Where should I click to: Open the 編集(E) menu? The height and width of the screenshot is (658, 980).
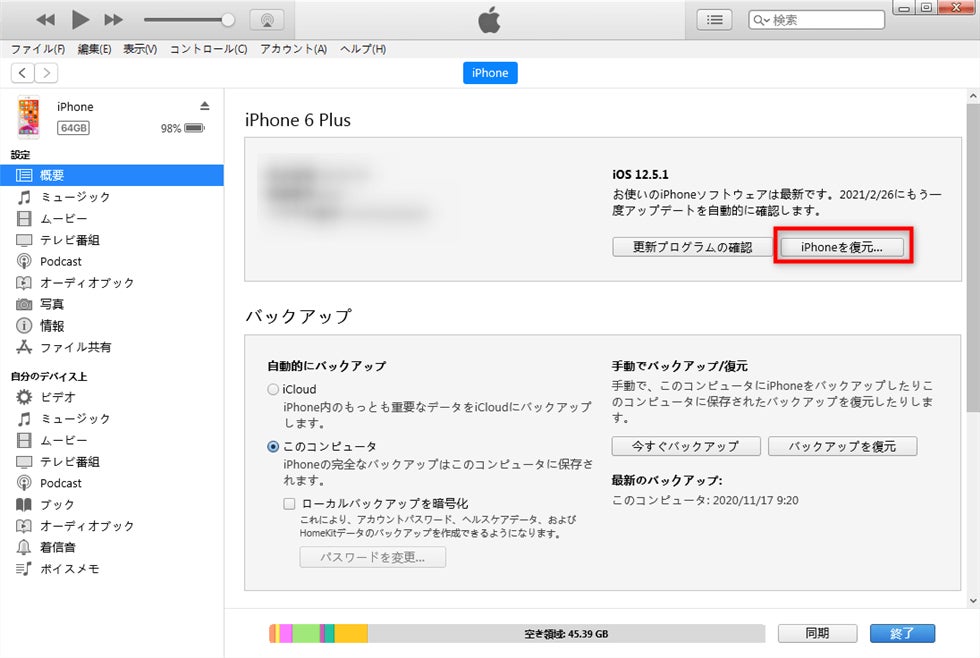[94, 49]
